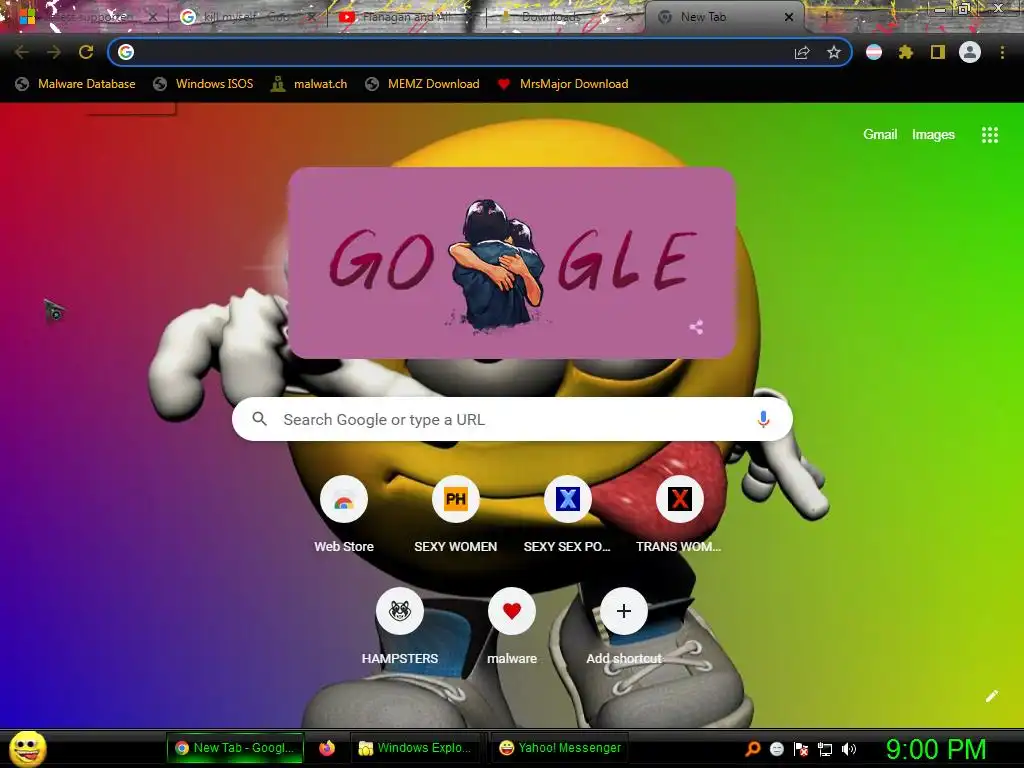
Task: Go back using the back arrow
Action: (21, 52)
